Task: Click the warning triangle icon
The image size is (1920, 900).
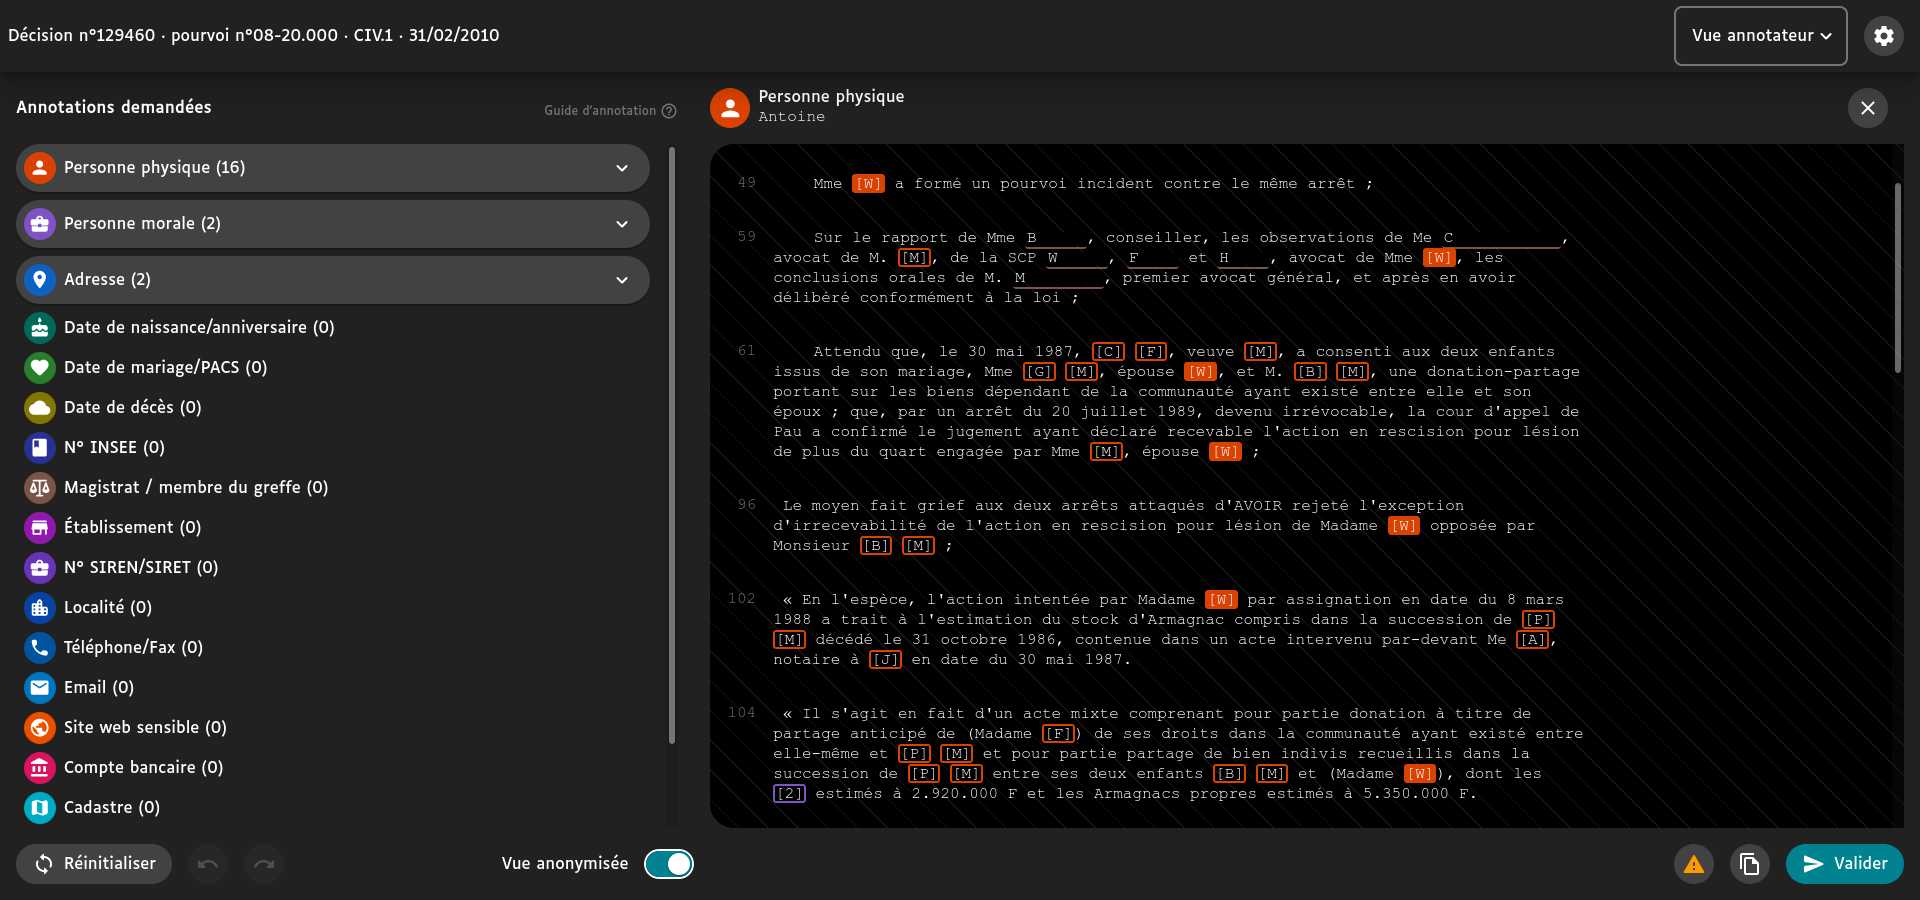Action: pyautogui.click(x=1694, y=864)
